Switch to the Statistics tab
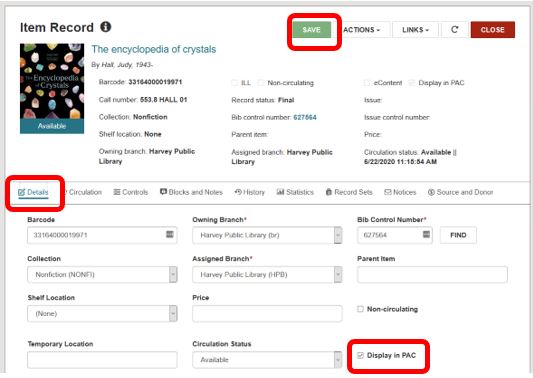 click(x=295, y=192)
